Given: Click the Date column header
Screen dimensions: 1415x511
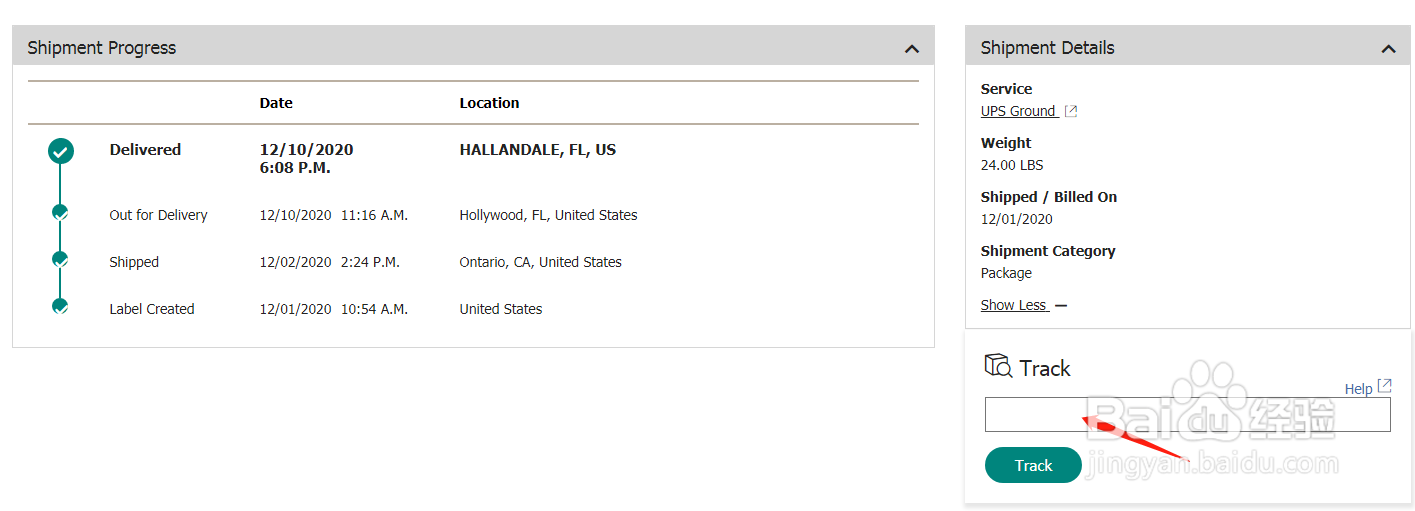Looking at the screenshot, I should tap(276, 103).
